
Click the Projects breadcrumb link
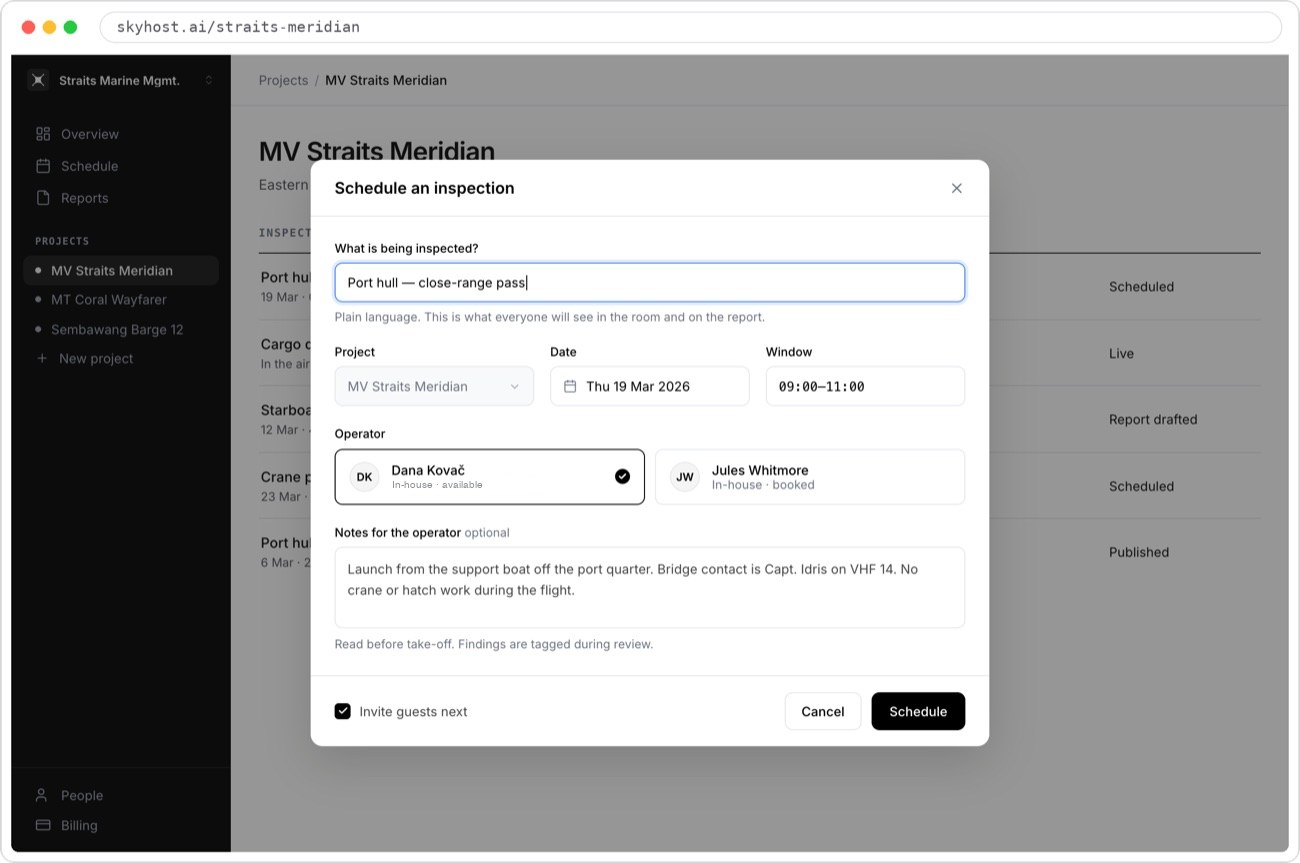pyautogui.click(x=283, y=80)
